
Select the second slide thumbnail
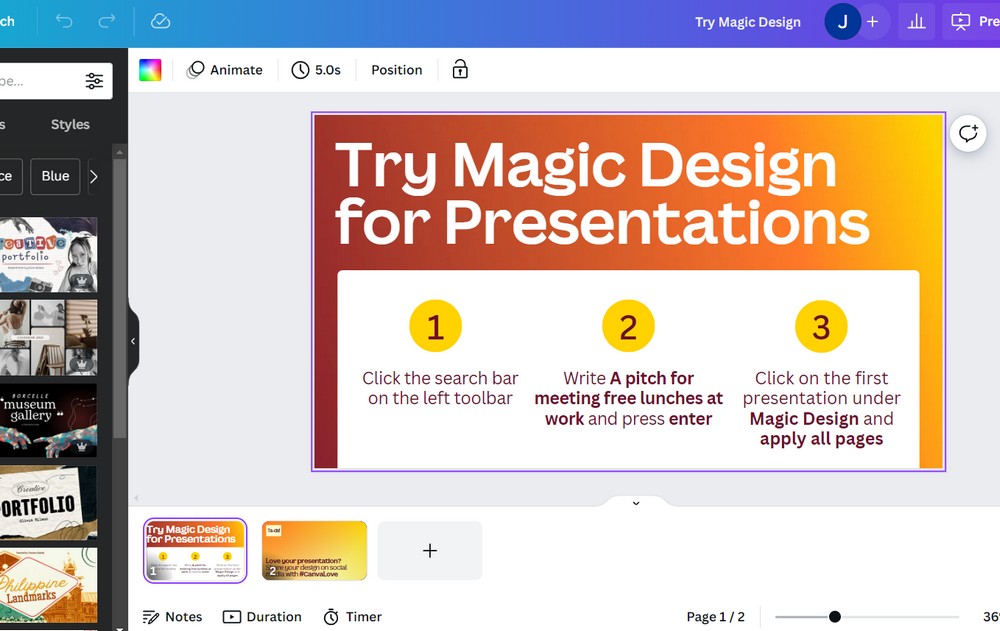[314, 550]
